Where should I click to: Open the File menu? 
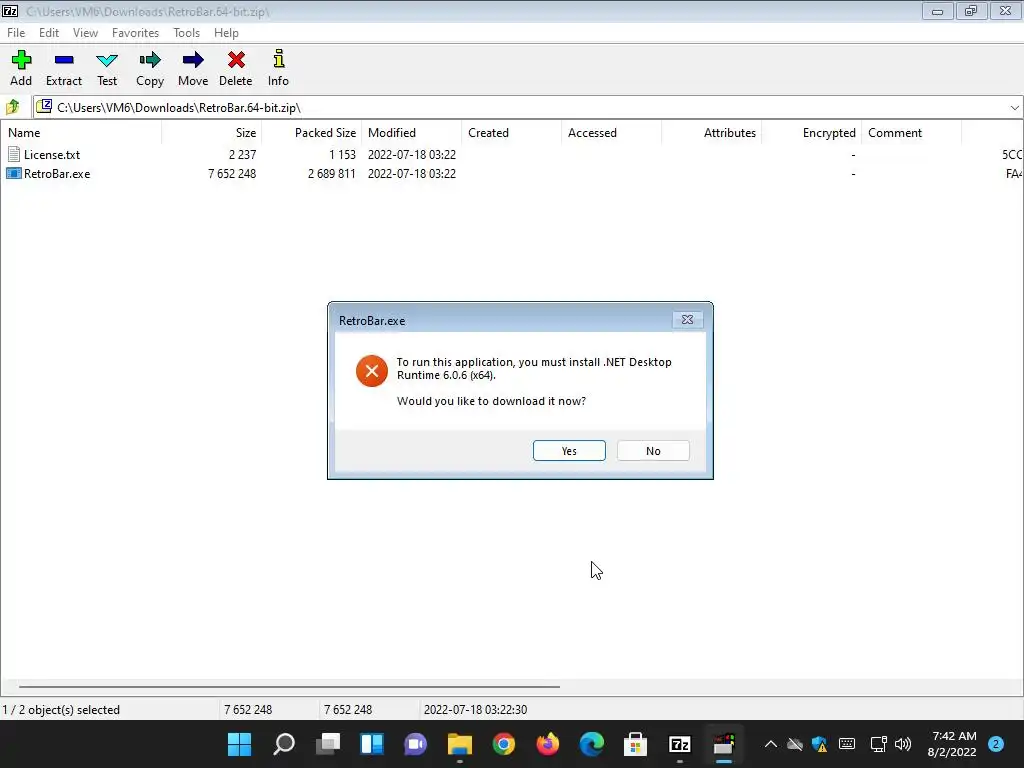coord(16,33)
